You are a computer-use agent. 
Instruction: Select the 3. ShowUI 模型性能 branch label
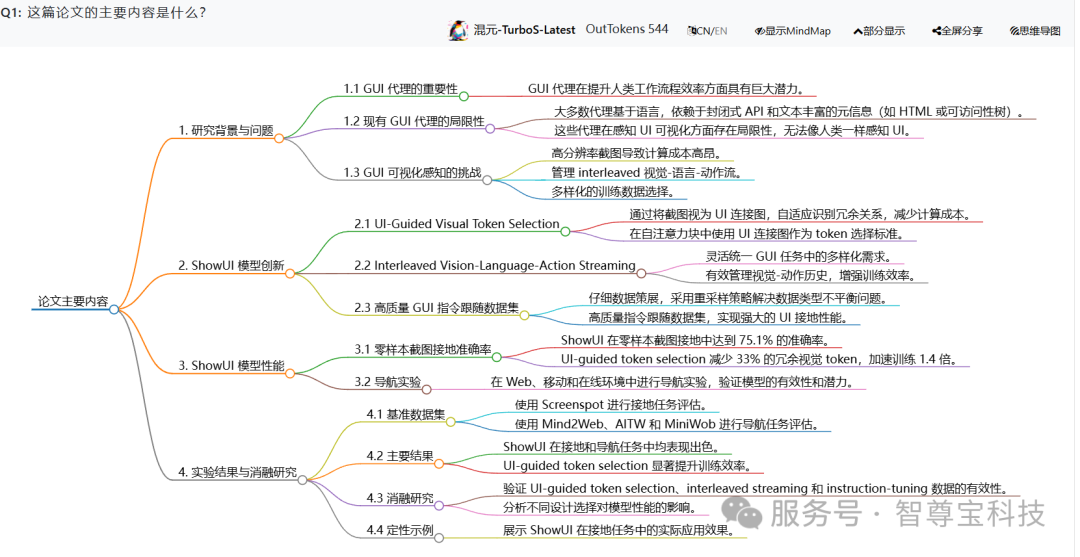pyautogui.click(x=231, y=366)
